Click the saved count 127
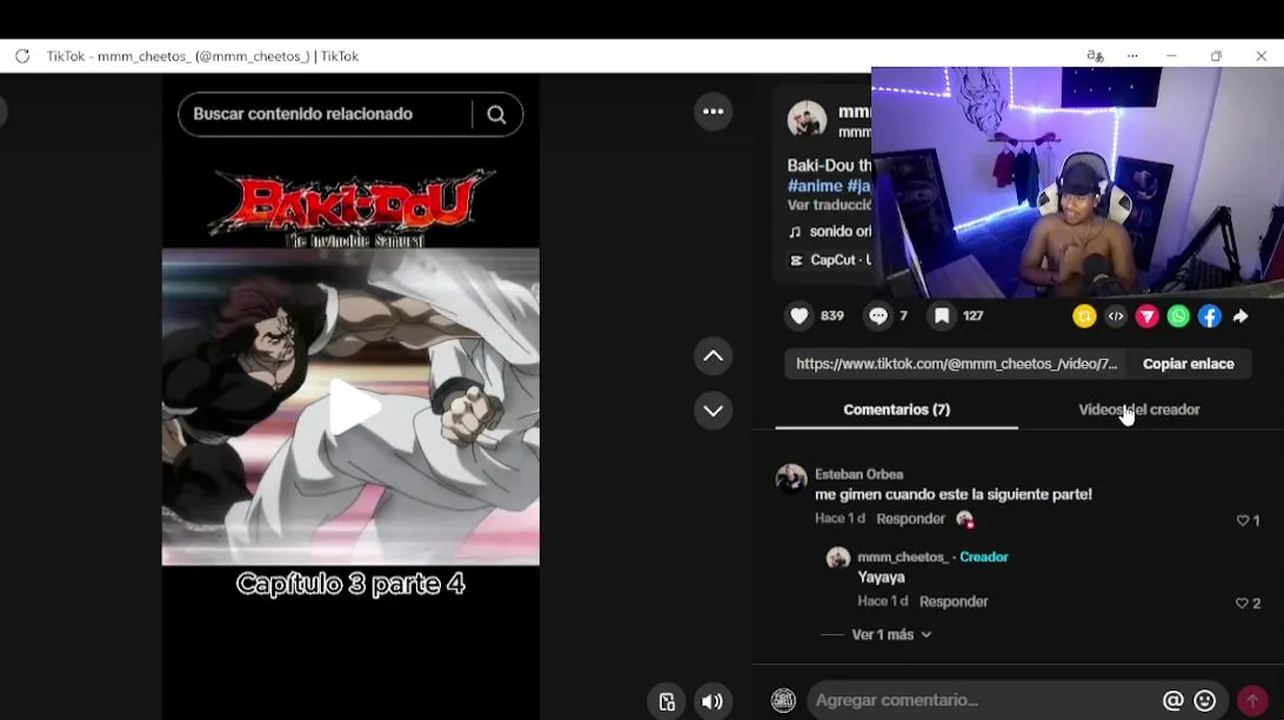The image size is (1284, 720). tap(973, 316)
